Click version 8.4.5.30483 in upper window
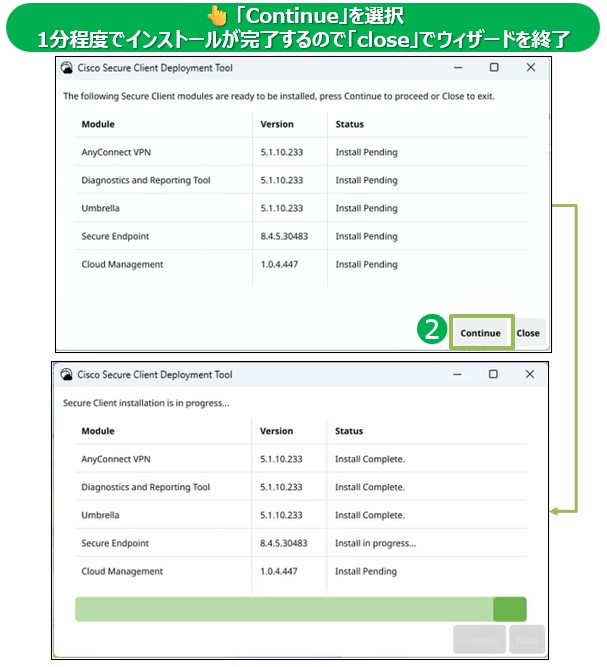The image size is (607, 667). 284,237
